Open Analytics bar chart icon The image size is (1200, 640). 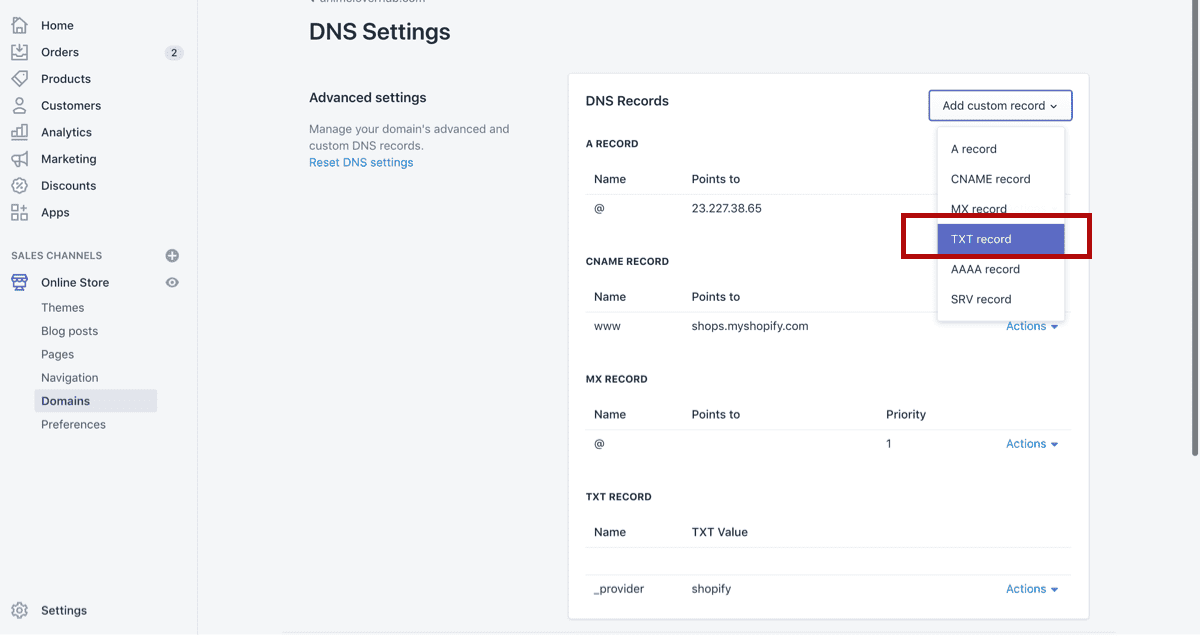pyautogui.click(x=20, y=132)
